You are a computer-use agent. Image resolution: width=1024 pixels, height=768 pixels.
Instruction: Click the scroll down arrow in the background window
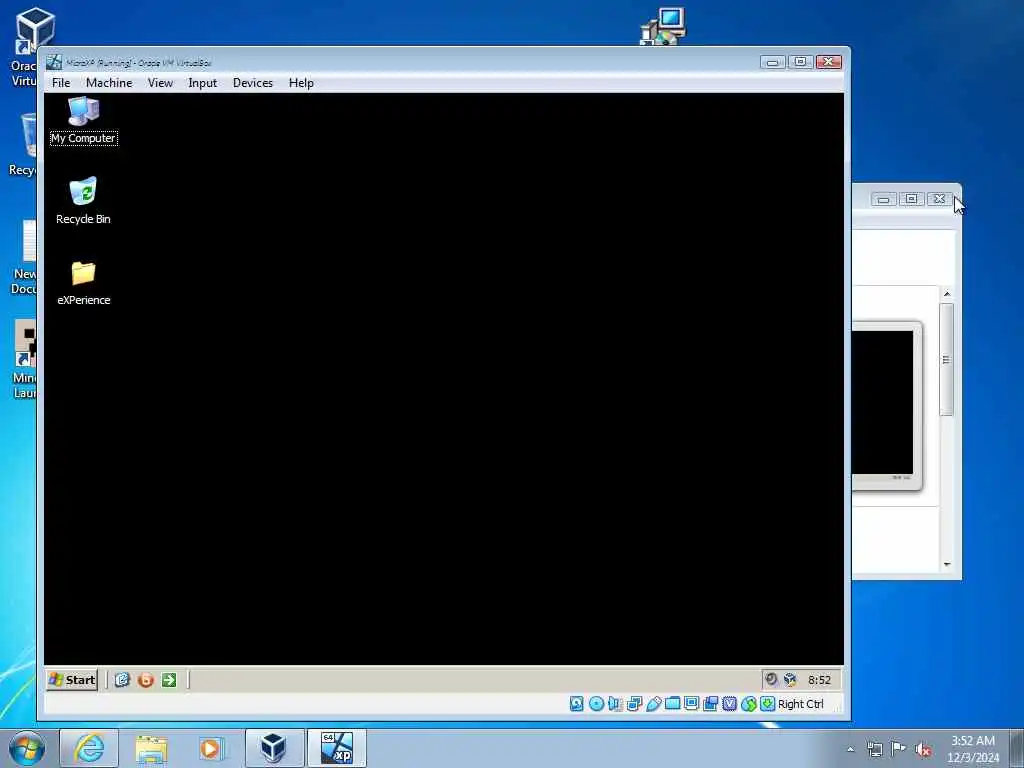pyautogui.click(x=947, y=564)
